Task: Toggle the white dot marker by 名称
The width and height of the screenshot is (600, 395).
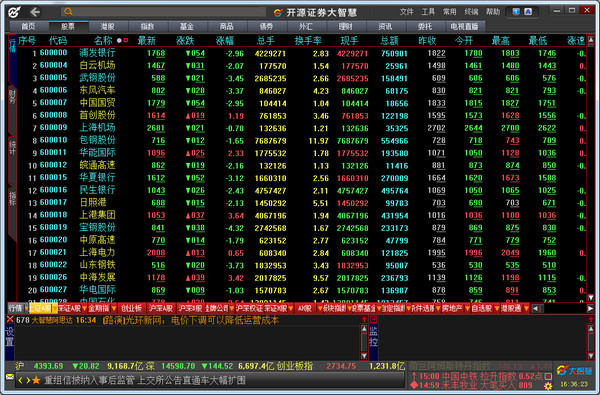Action: point(119,40)
